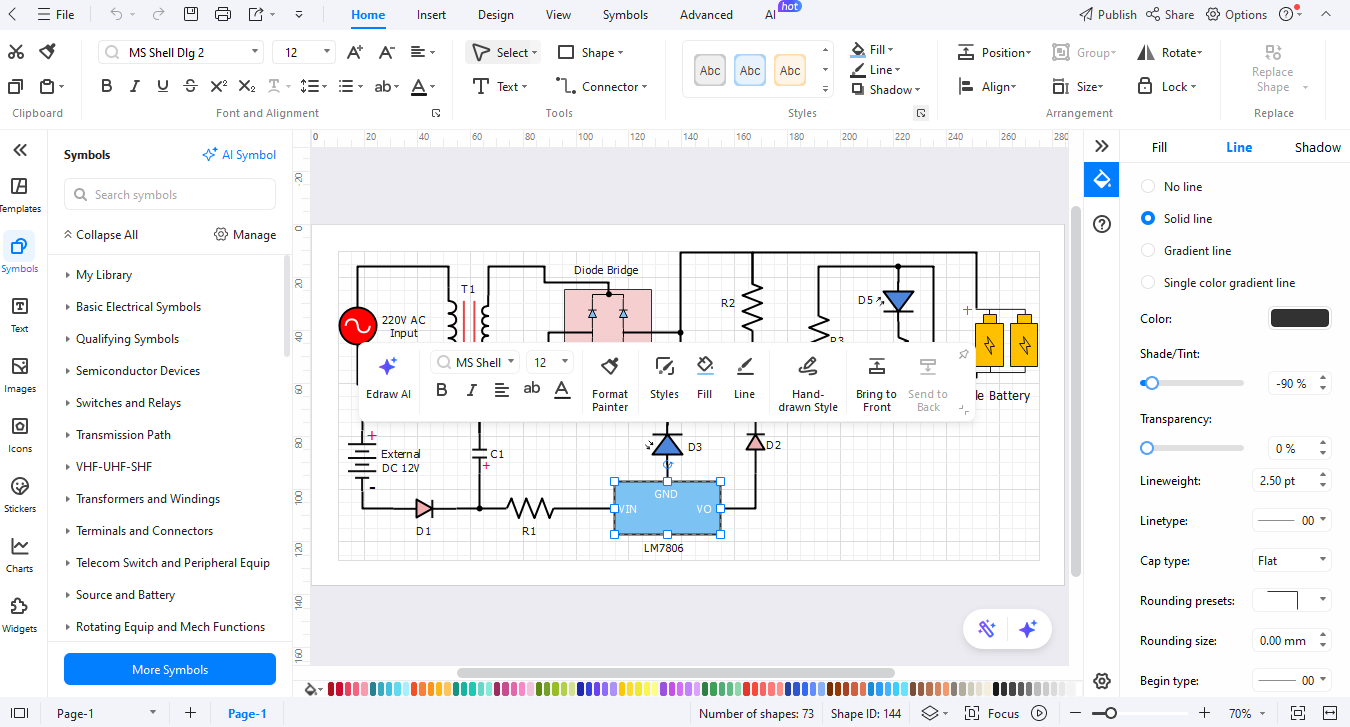Apply Subscript formatting
The image size is (1350, 727).
click(247, 87)
